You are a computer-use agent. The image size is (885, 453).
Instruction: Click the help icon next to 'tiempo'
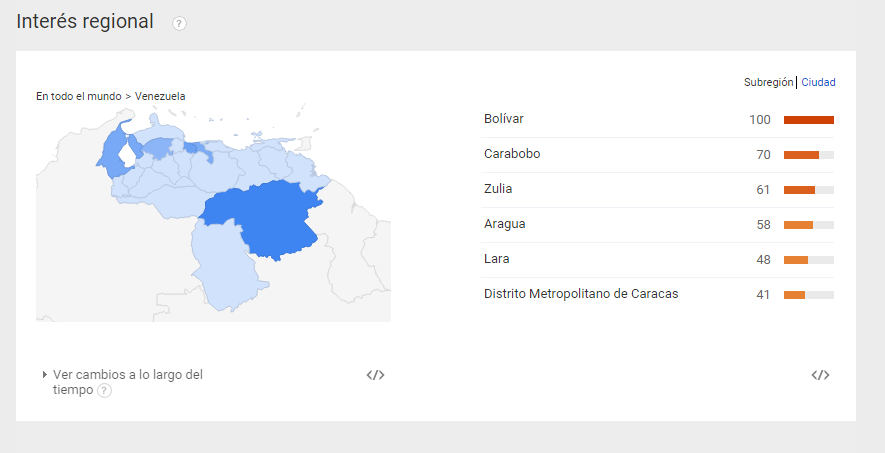click(104, 391)
